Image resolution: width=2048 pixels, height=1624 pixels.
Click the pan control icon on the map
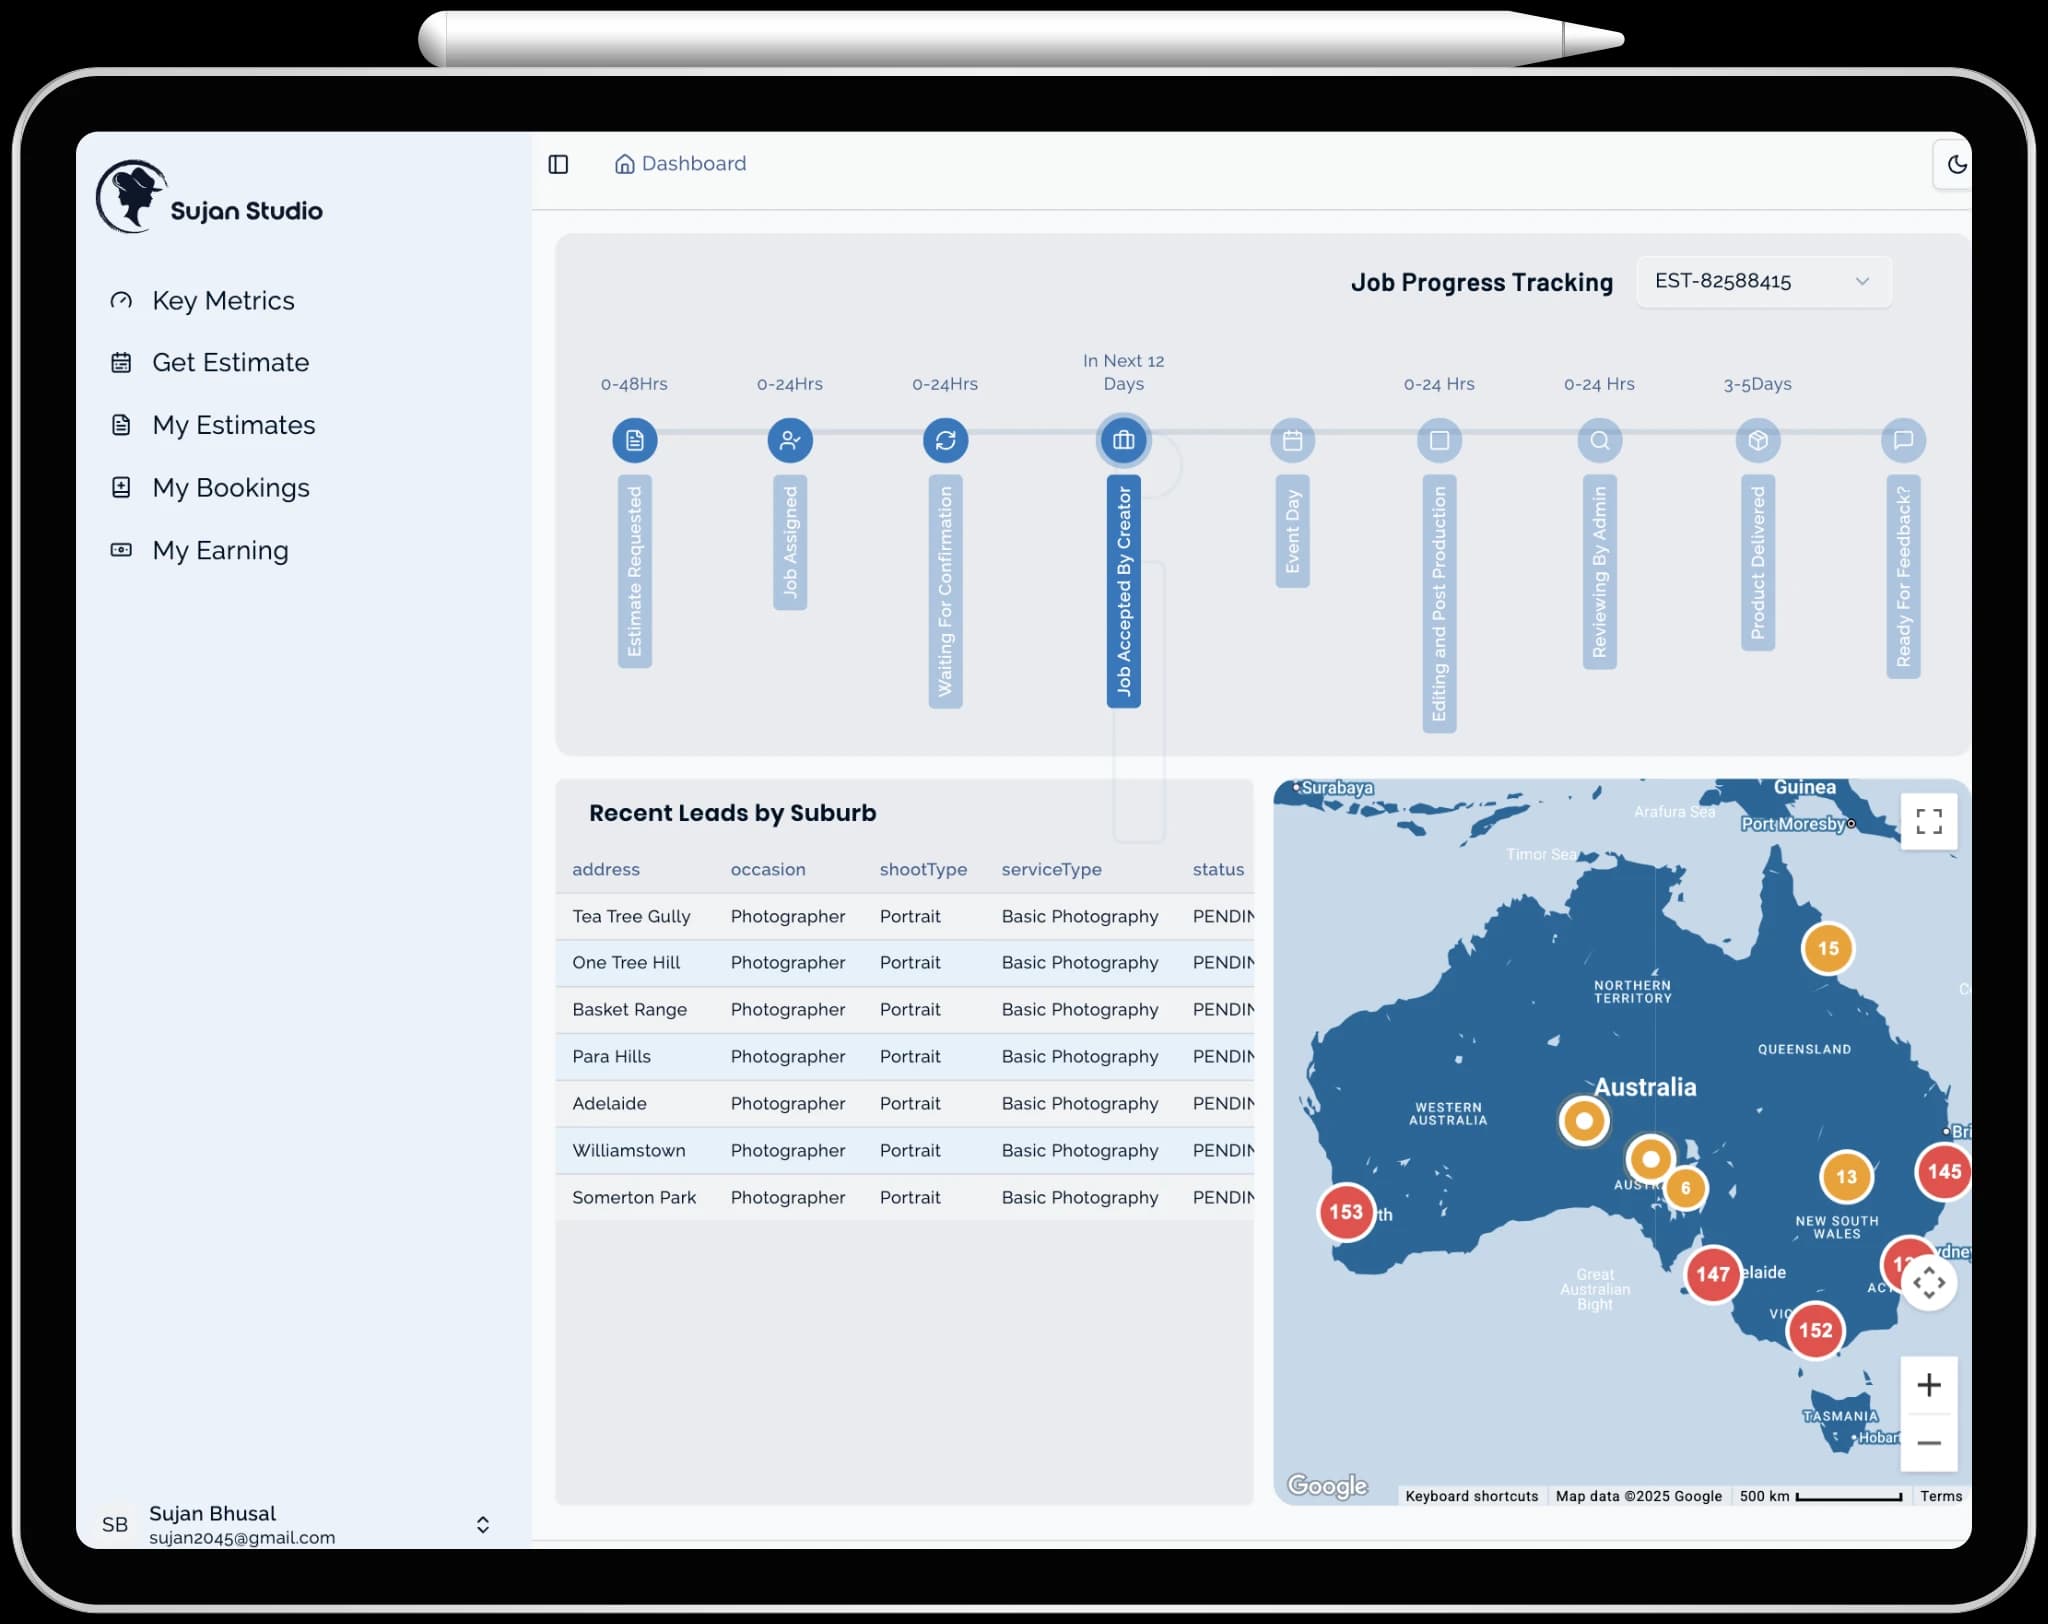1929,1282
